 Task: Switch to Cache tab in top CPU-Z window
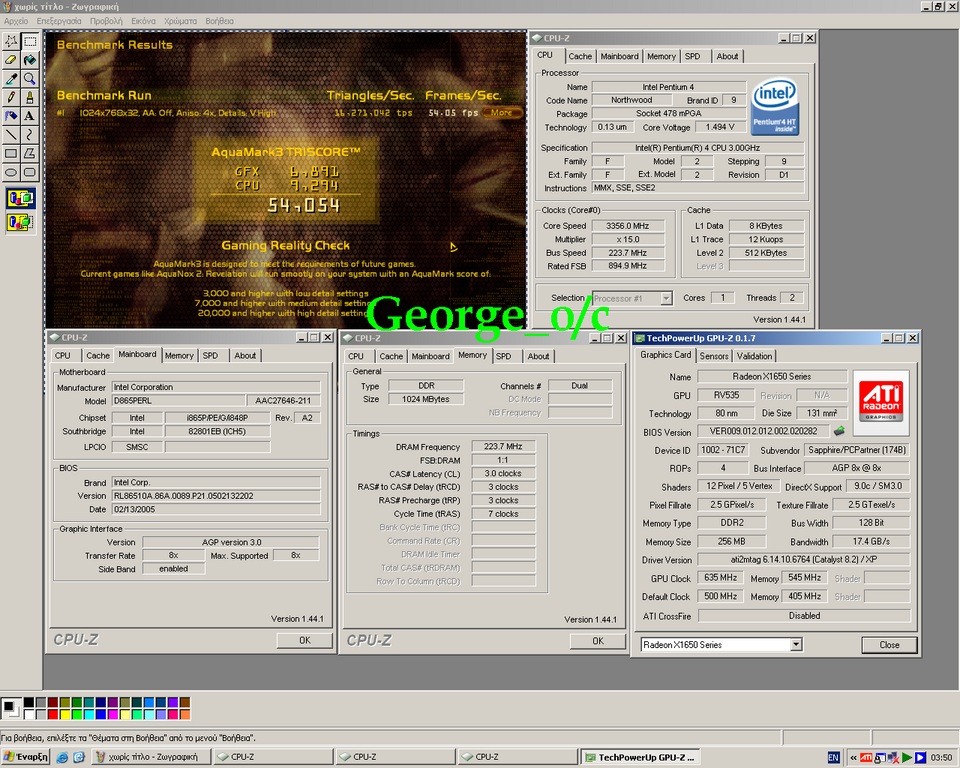(580, 56)
